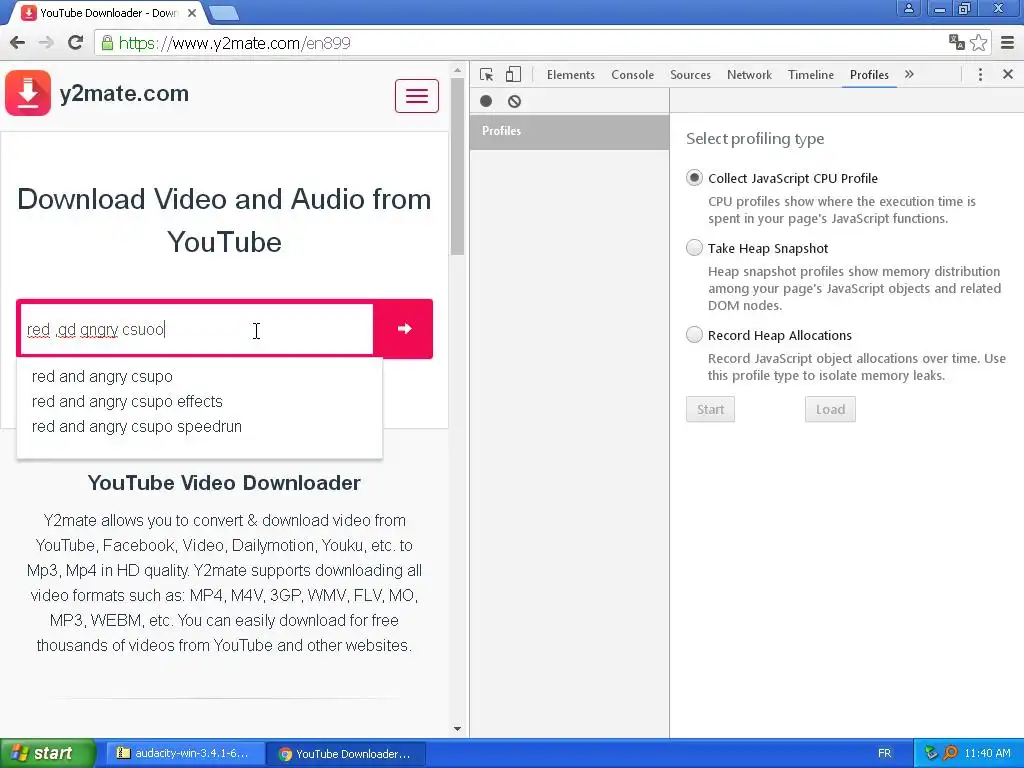Switch to the Console tab

[632, 74]
